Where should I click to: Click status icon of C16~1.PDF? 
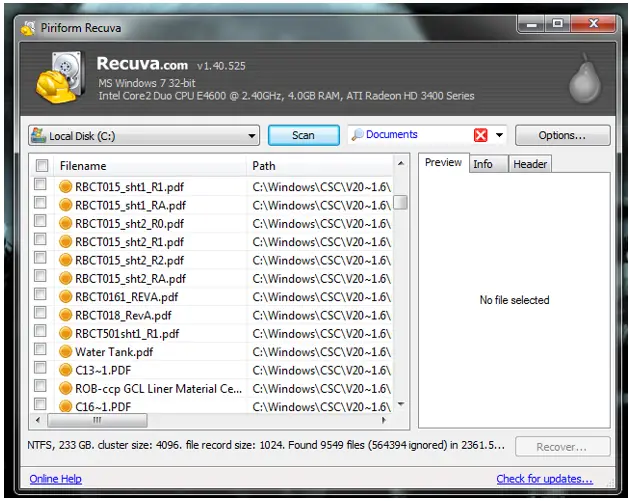pyautogui.click(x=65, y=406)
